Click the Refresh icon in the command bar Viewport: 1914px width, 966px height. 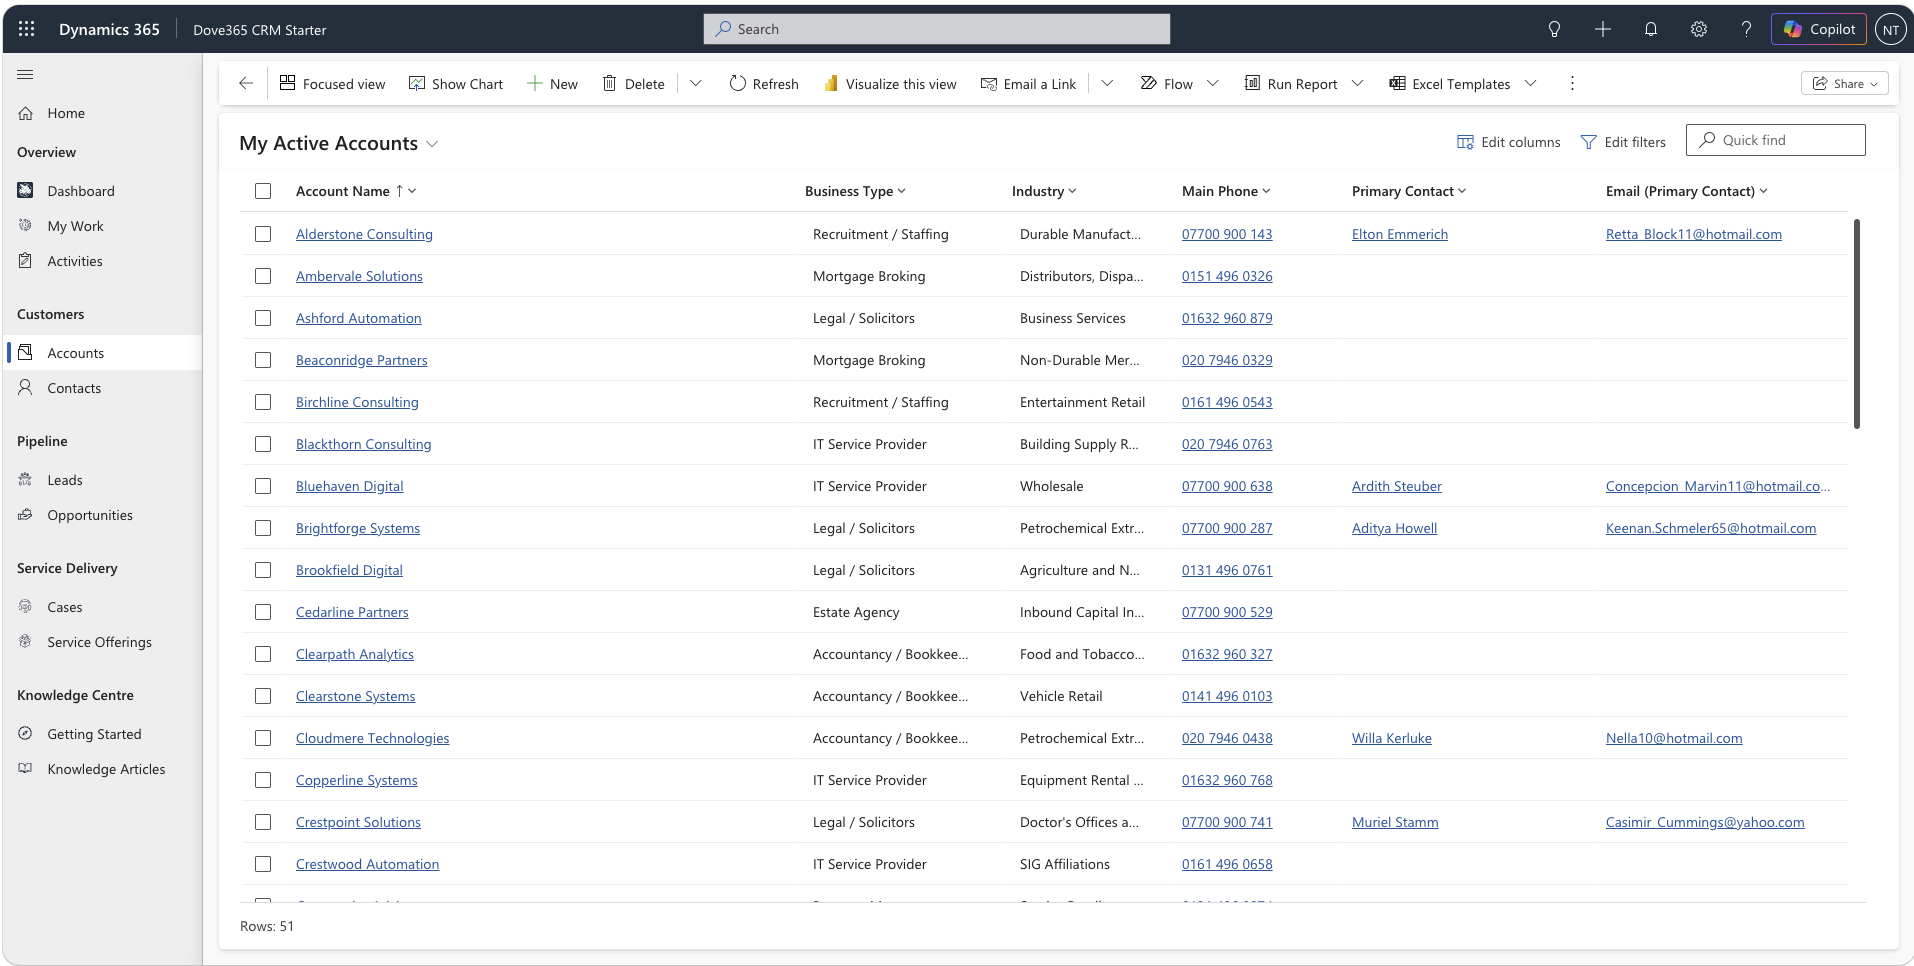coord(738,83)
